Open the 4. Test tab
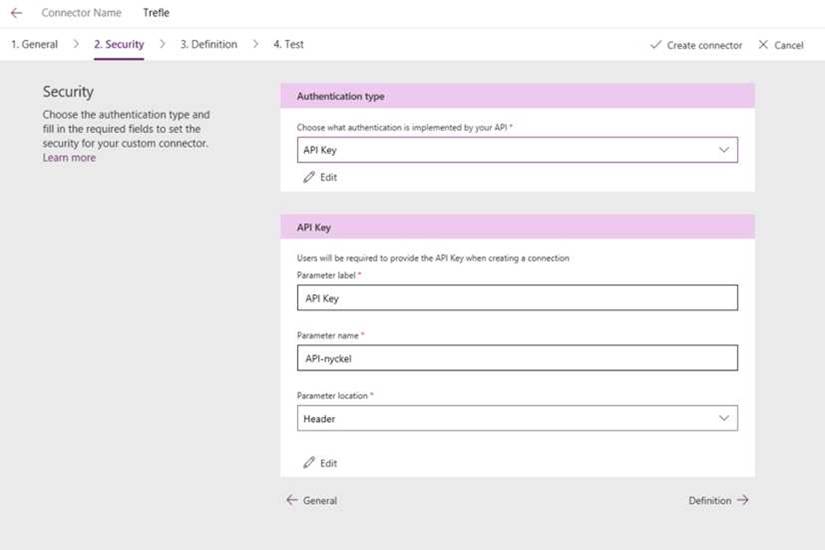Screen dimensions: 825x550 point(288,45)
